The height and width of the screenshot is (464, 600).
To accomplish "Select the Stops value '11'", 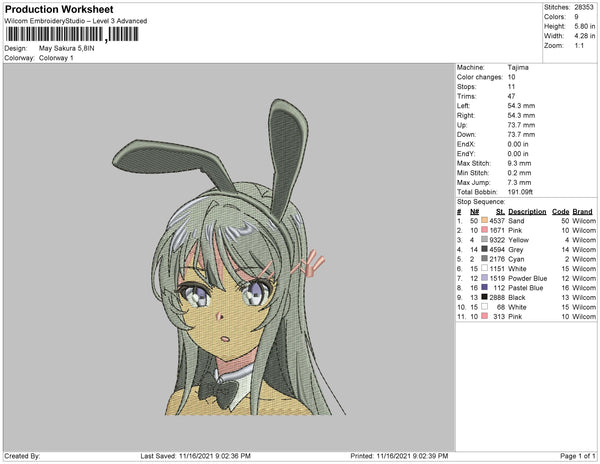I will point(512,86).
